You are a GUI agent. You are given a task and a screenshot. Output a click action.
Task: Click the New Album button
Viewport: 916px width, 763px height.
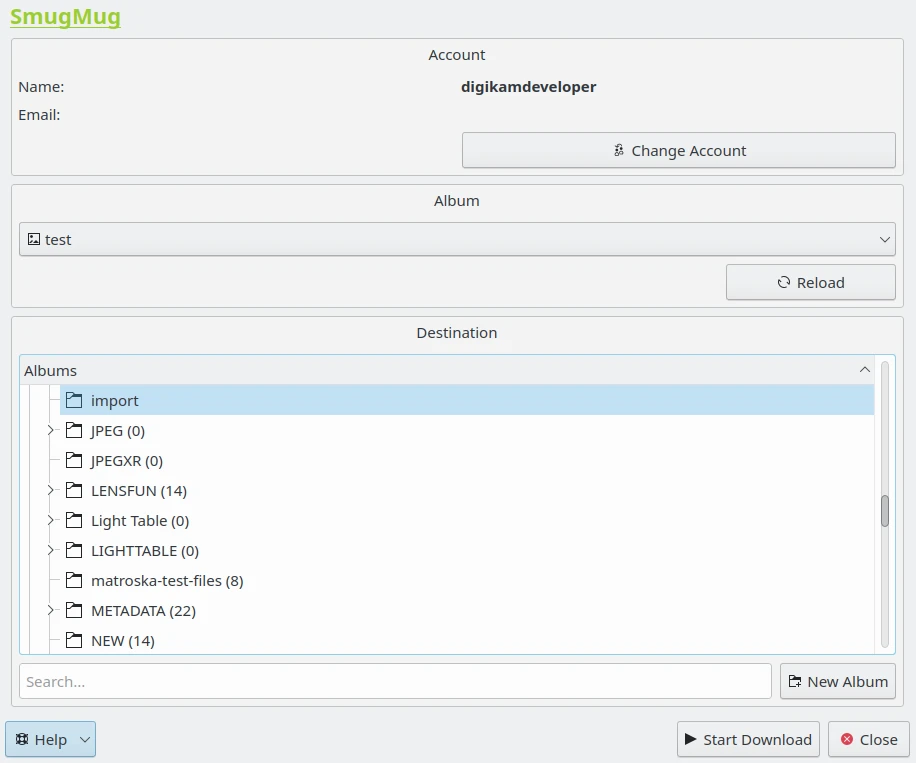click(x=837, y=682)
